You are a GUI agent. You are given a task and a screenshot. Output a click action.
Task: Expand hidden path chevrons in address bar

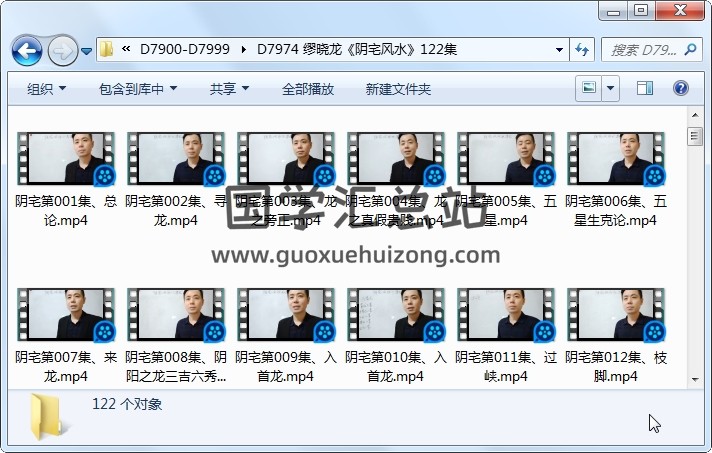[x=127, y=49]
